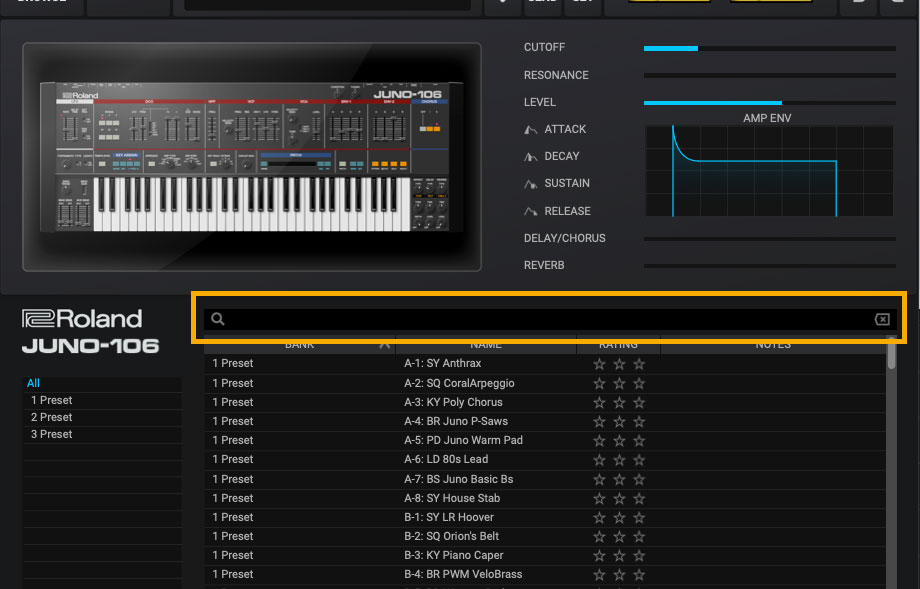This screenshot has height=589, width=920.
Task: Load preset A-6: LD 80s Lead
Action: [446, 459]
